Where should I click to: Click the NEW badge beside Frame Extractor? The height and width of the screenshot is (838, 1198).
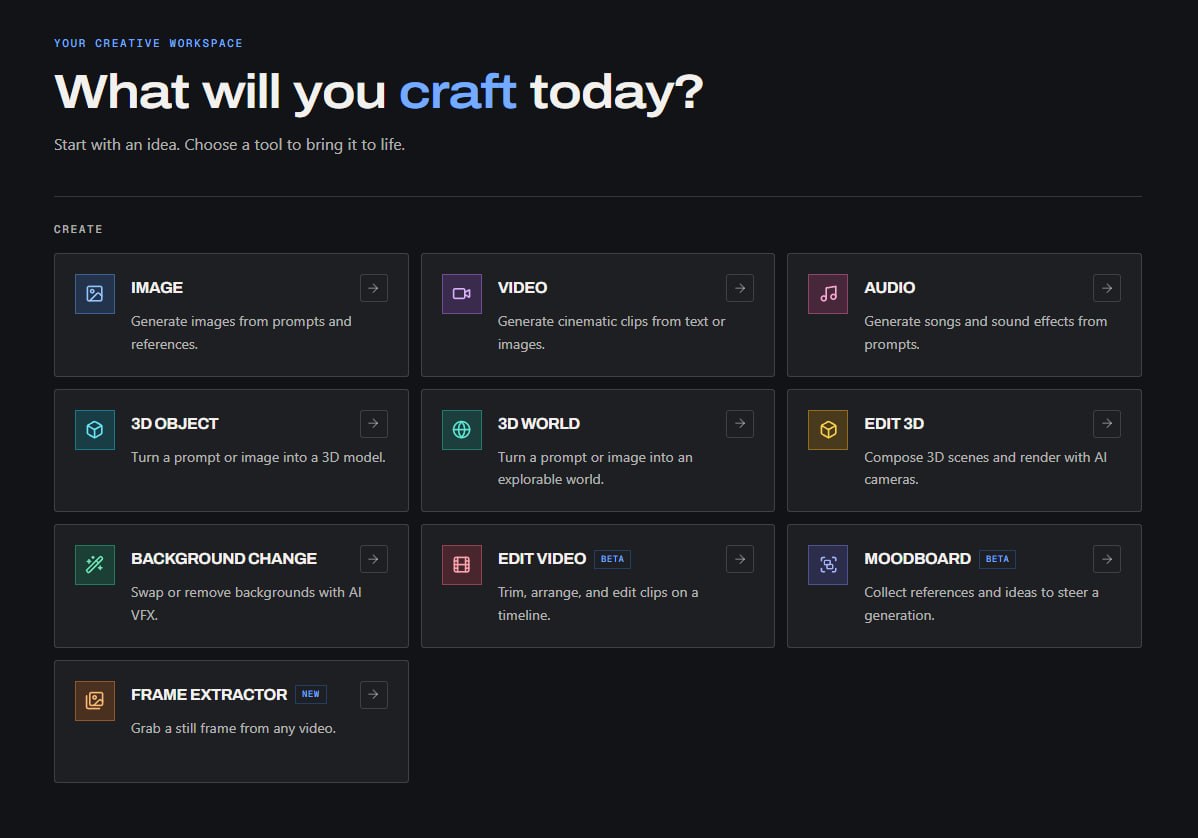310,694
